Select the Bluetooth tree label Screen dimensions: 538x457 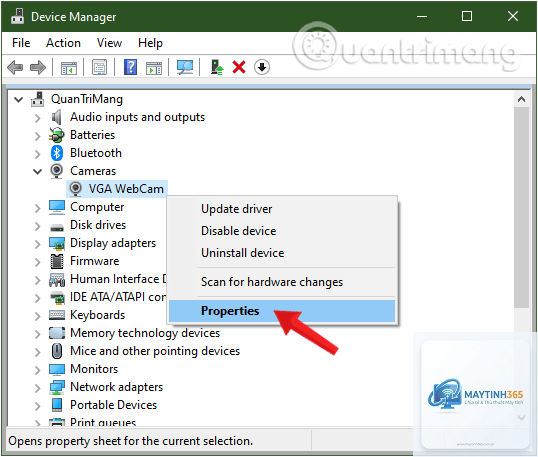(96, 153)
